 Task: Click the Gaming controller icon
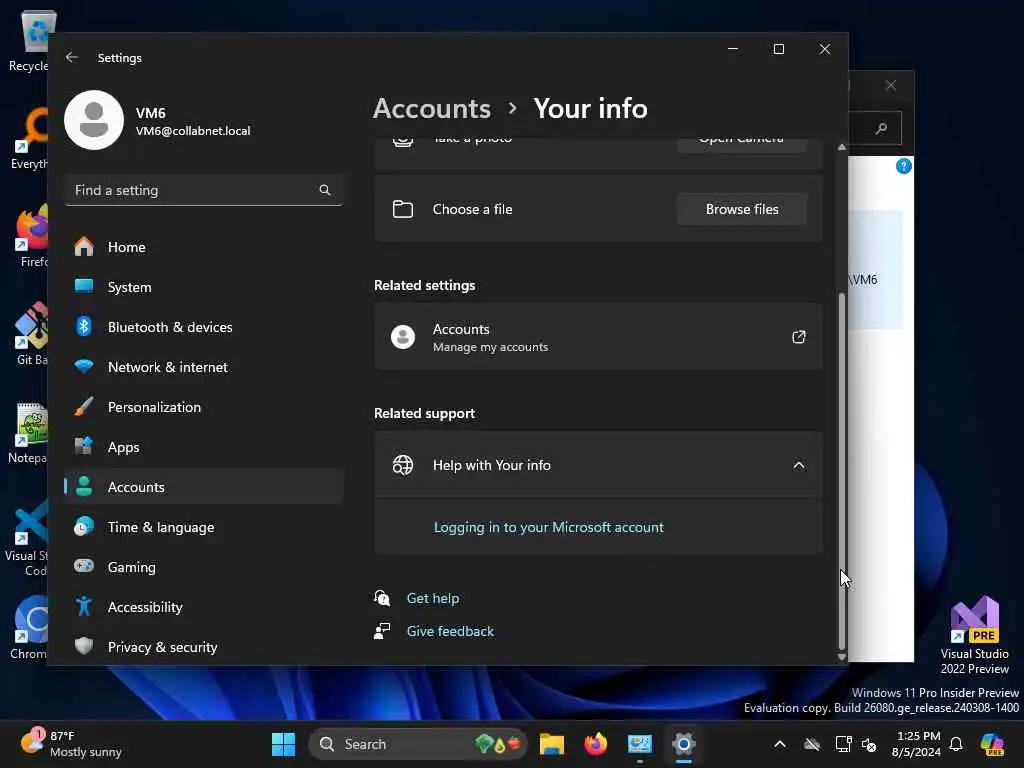(x=84, y=566)
